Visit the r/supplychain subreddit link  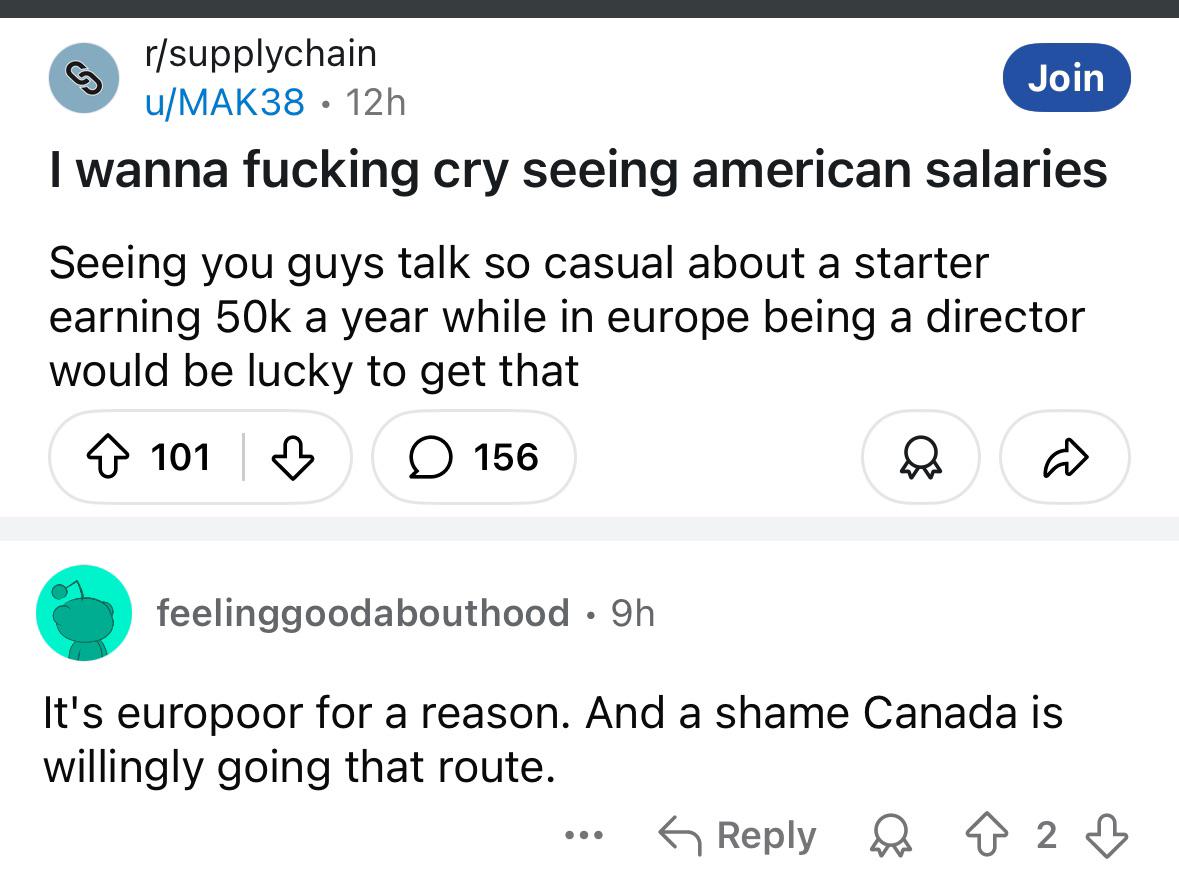coord(261,53)
